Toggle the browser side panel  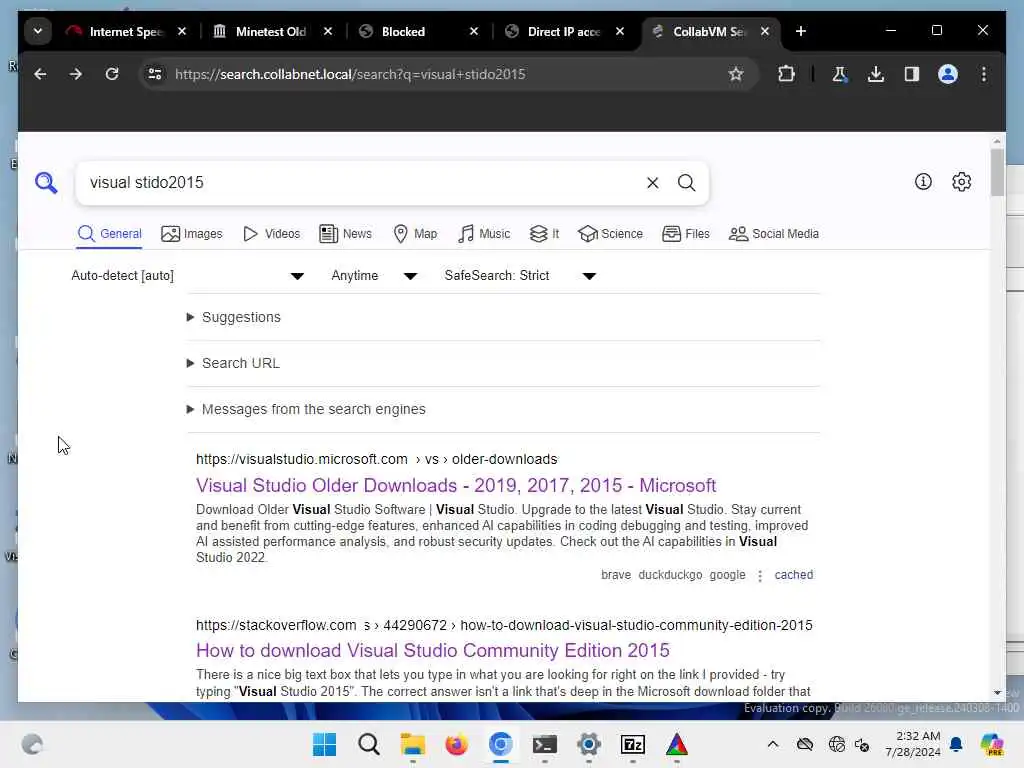(912, 74)
